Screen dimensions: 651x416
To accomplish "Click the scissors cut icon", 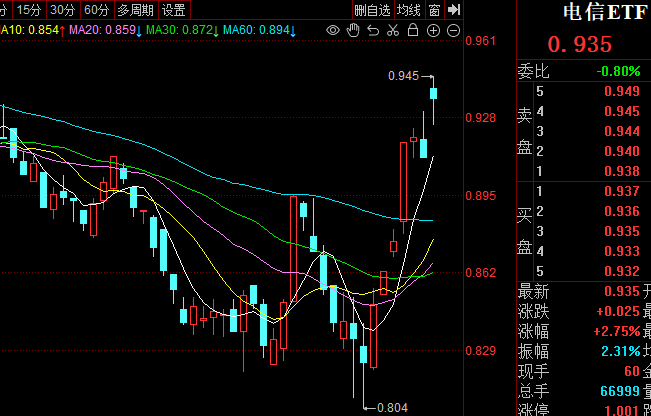I will point(393,31).
